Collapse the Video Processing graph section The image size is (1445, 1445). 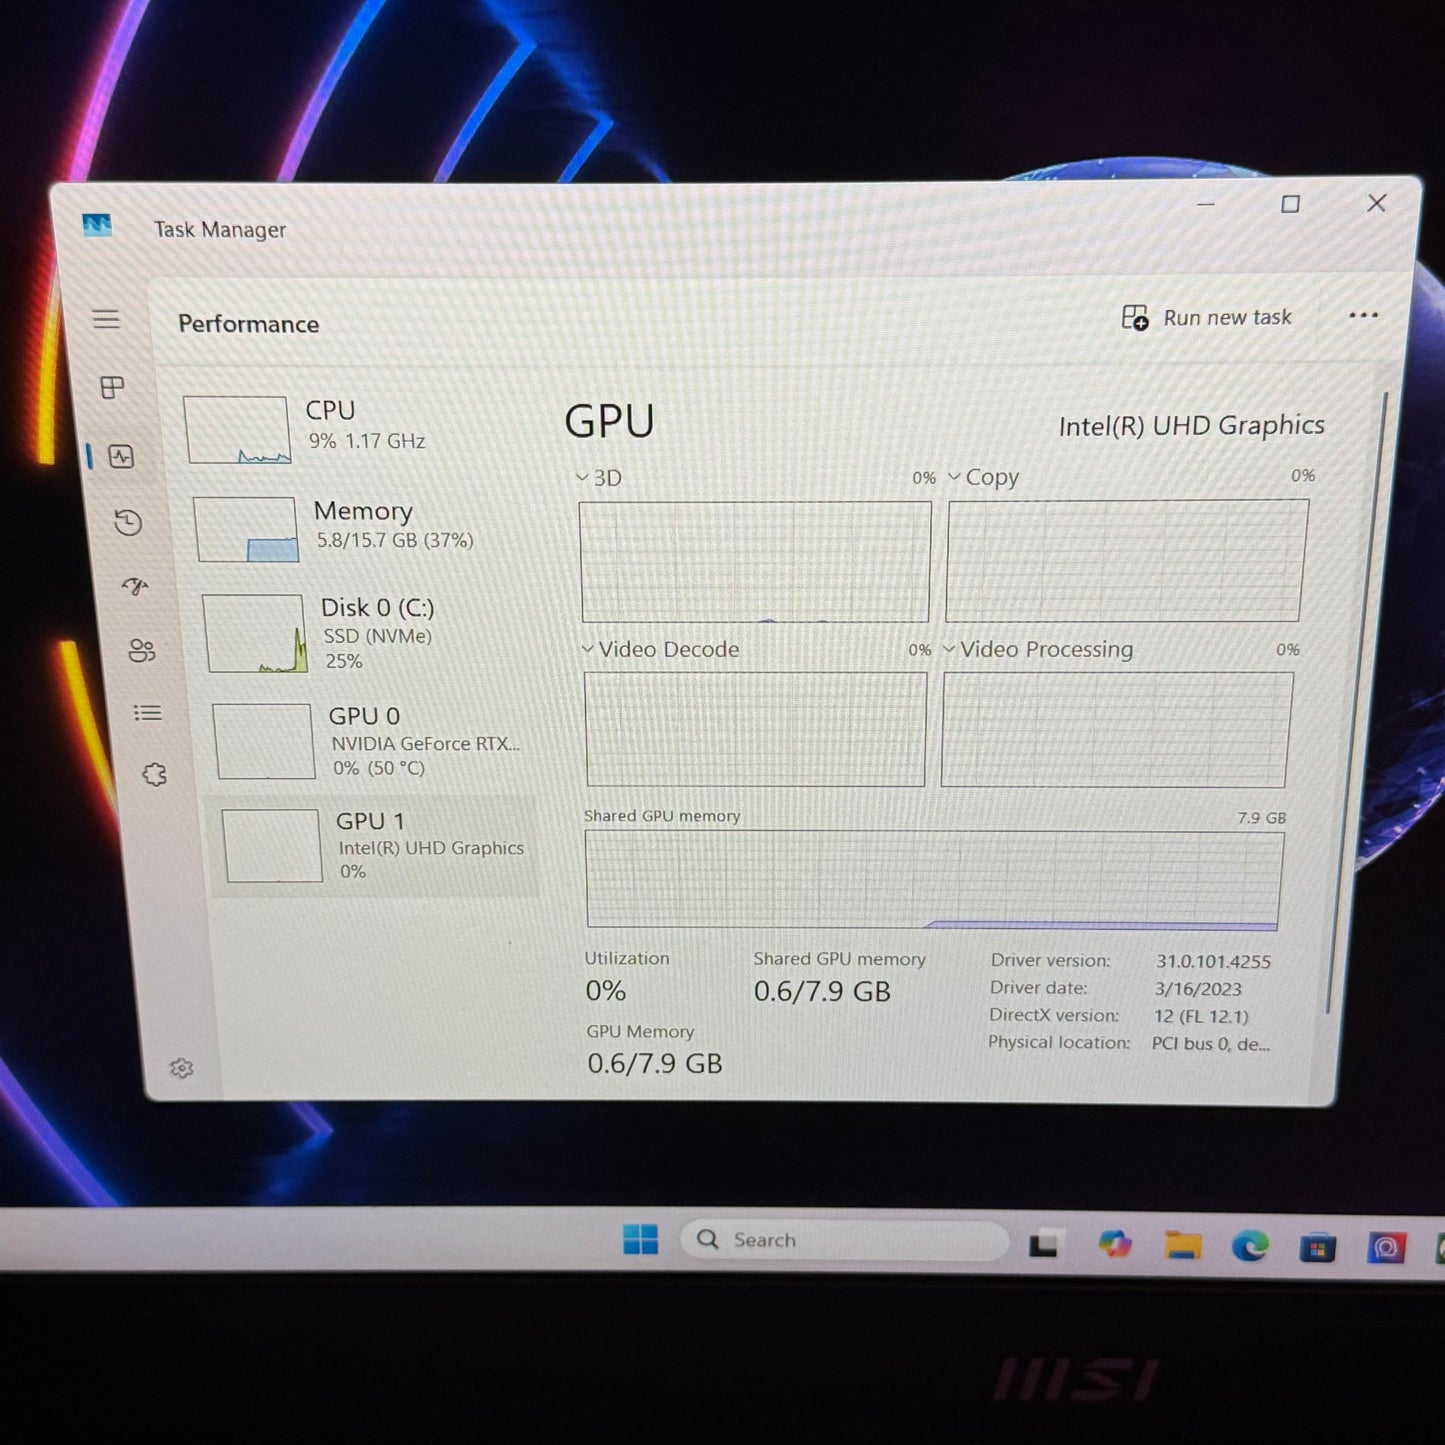(x=948, y=649)
